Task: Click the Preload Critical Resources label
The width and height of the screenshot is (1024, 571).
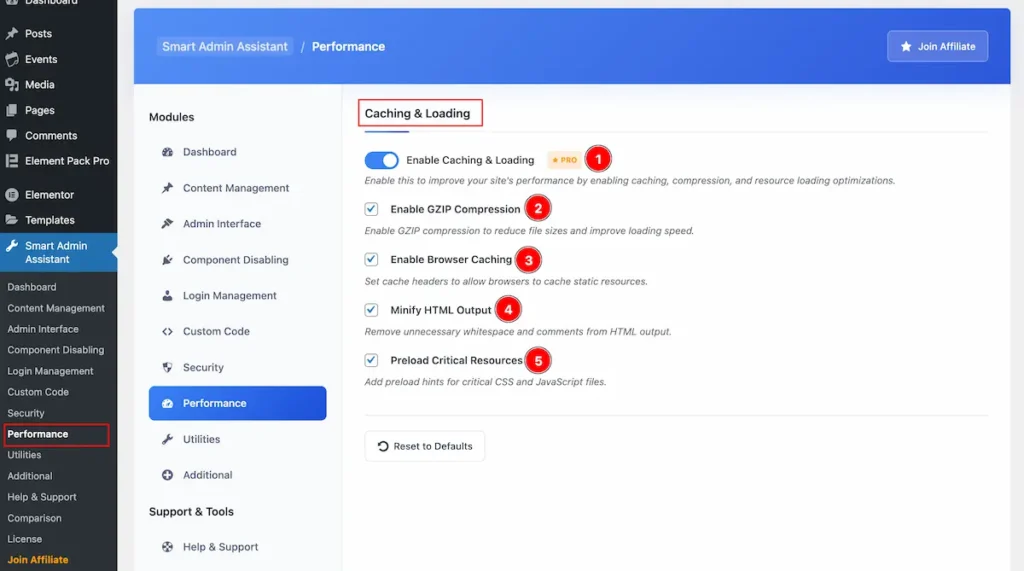Action: pos(456,360)
